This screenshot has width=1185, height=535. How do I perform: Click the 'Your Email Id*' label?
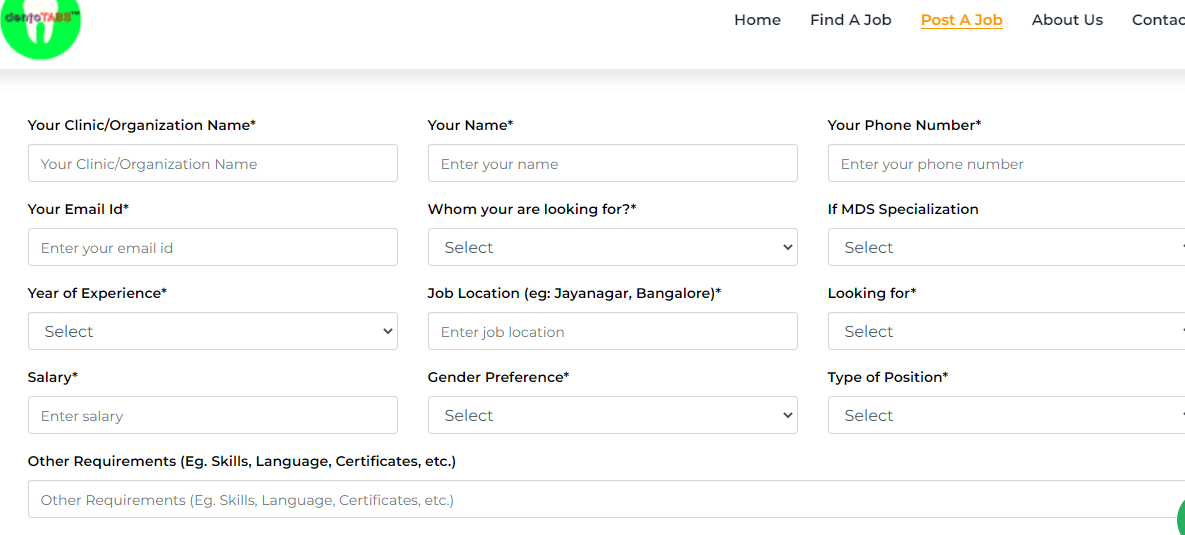coord(78,209)
